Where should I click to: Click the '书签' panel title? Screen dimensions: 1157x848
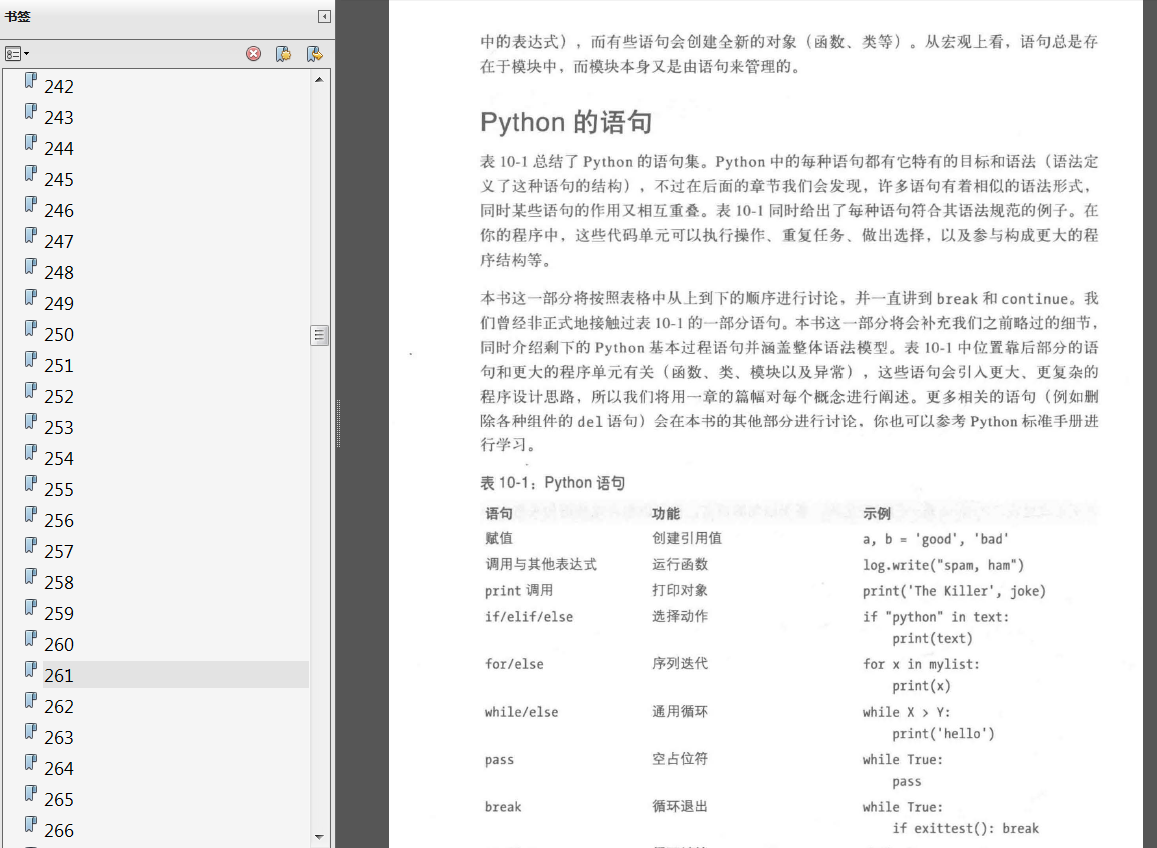click(18, 16)
